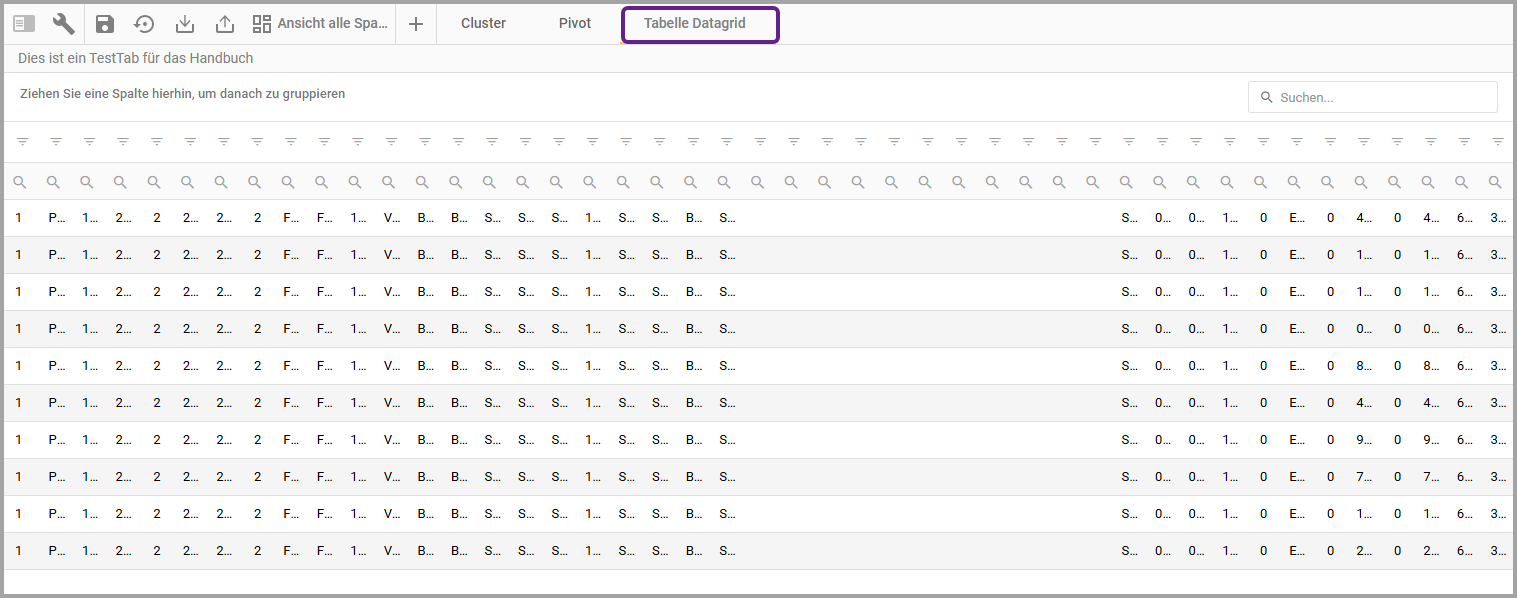Image resolution: width=1517 pixels, height=598 pixels.
Task: Switch to the Pivot tab
Action: click(575, 24)
